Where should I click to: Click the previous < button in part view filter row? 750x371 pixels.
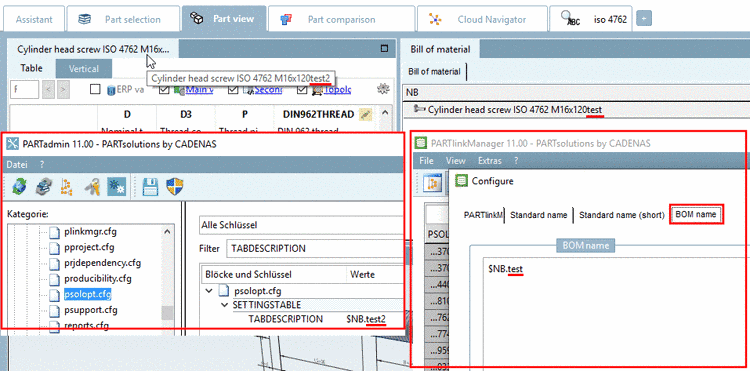48,89
